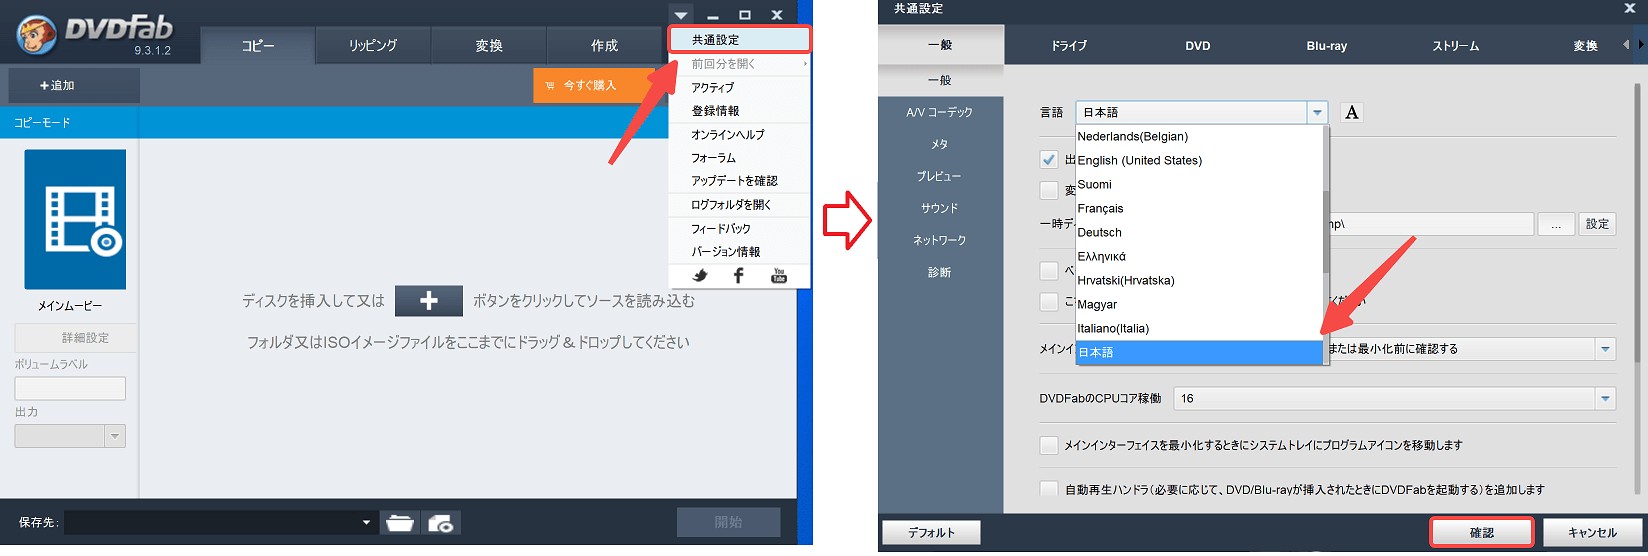Select the 一般 sidebar item

pyautogui.click(x=940, y=80)
